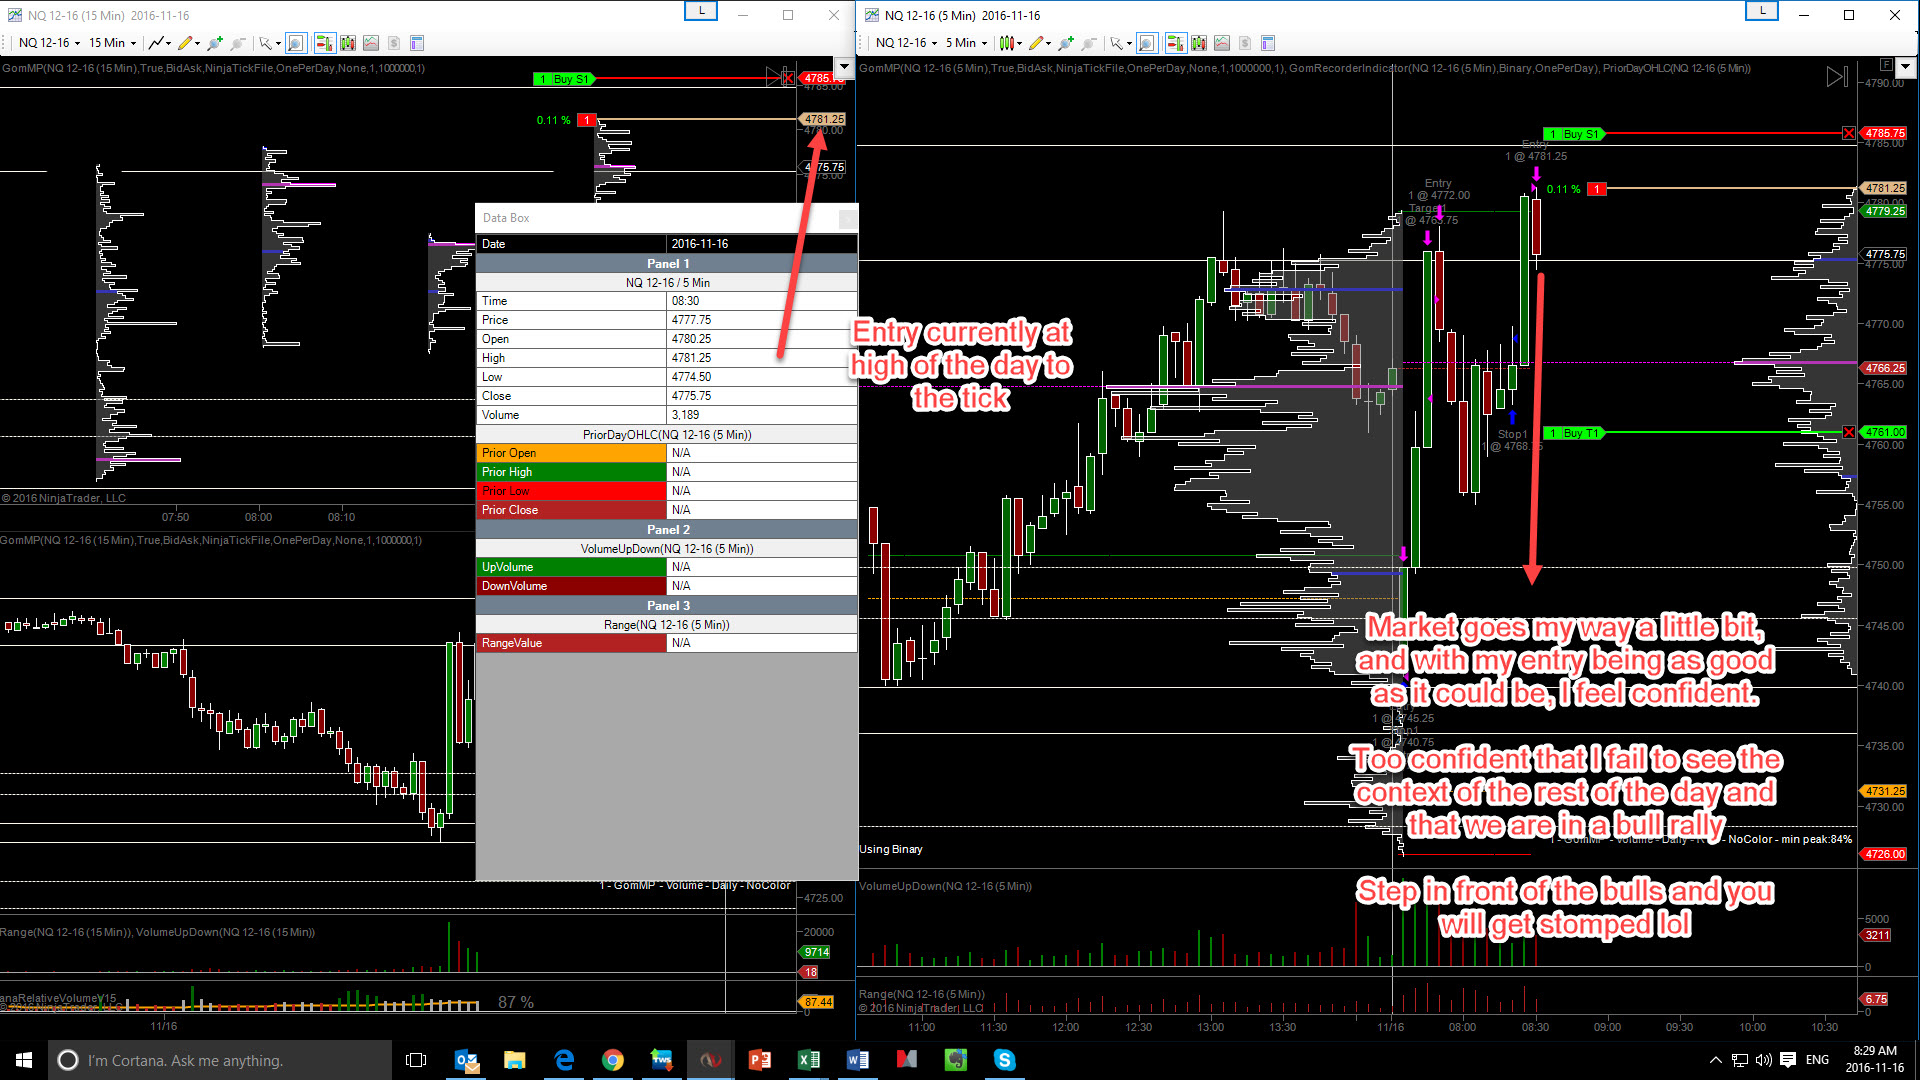
Task: Click the 4781.25 price marker on 5 Min chart
Action: tap(1884, 188)
